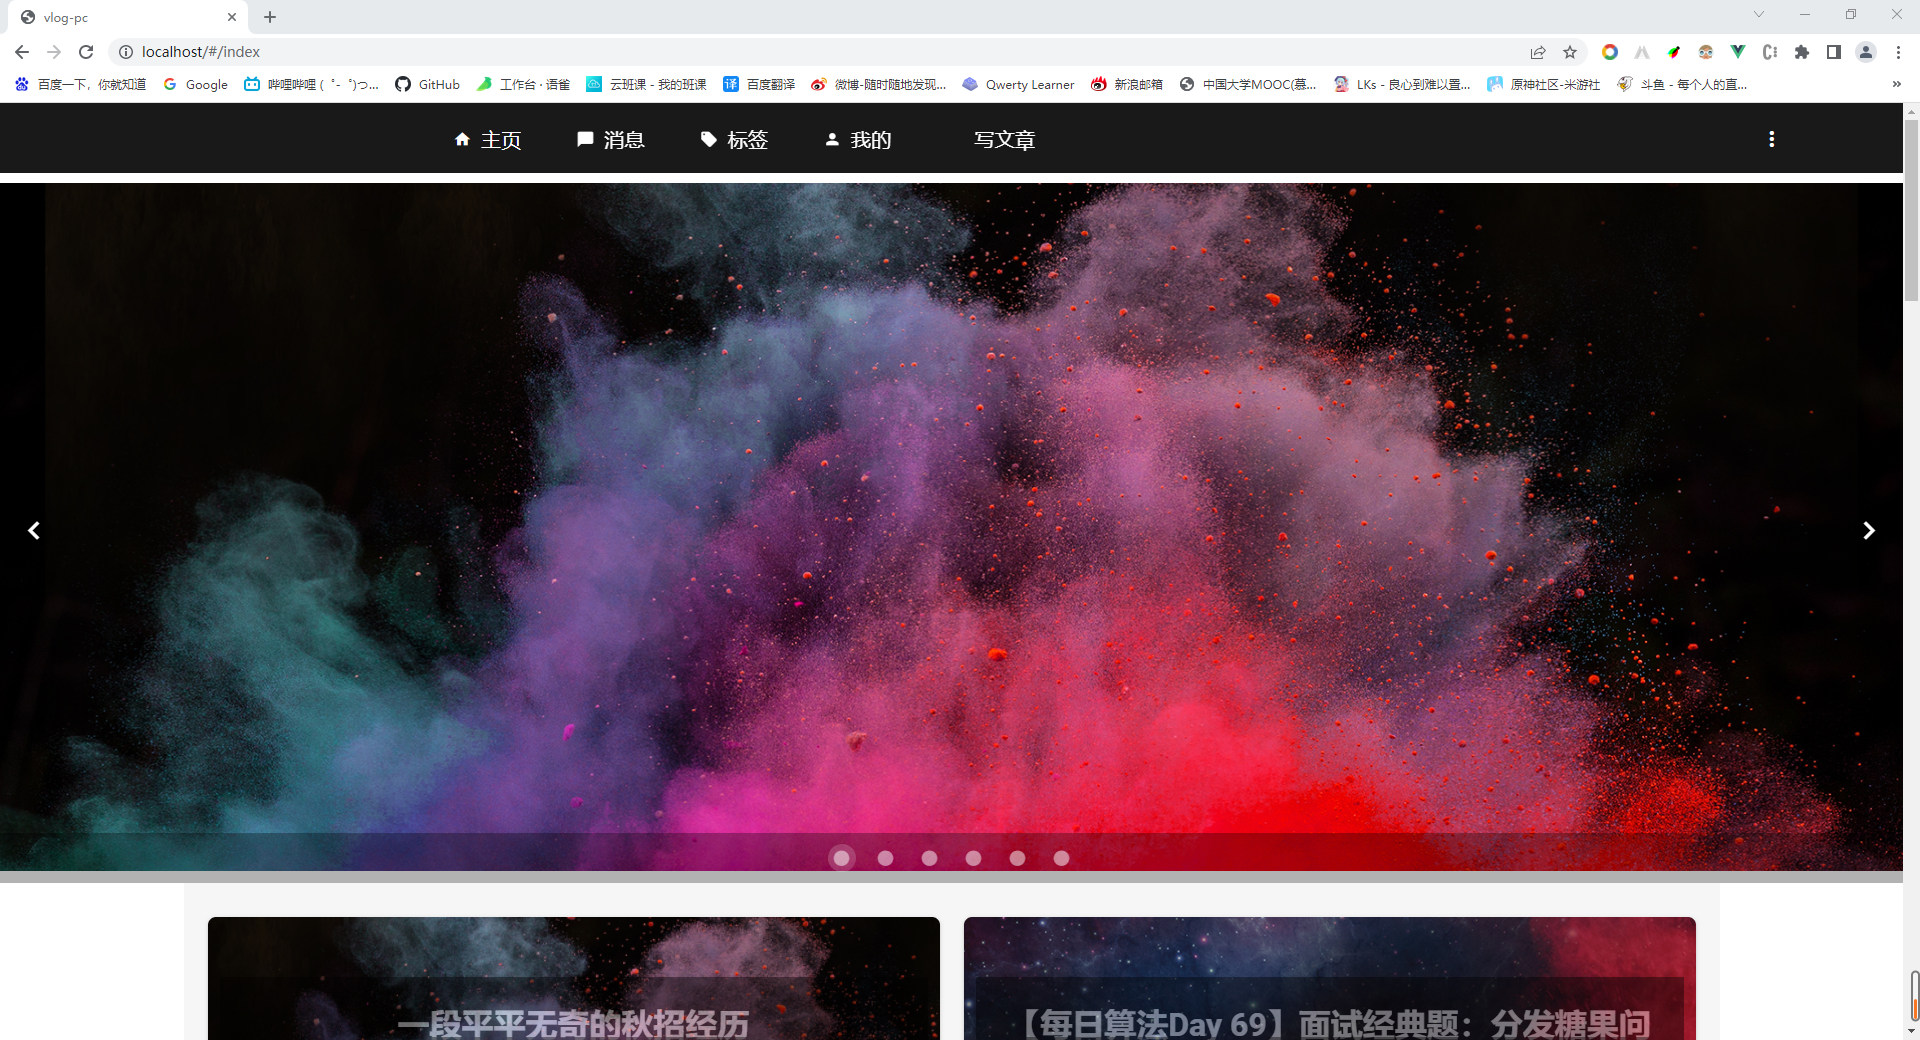This screenshot has height=1040, width=1920.
Task: Open the Chrome three-dot menu
Action: tap(1898, 52)
